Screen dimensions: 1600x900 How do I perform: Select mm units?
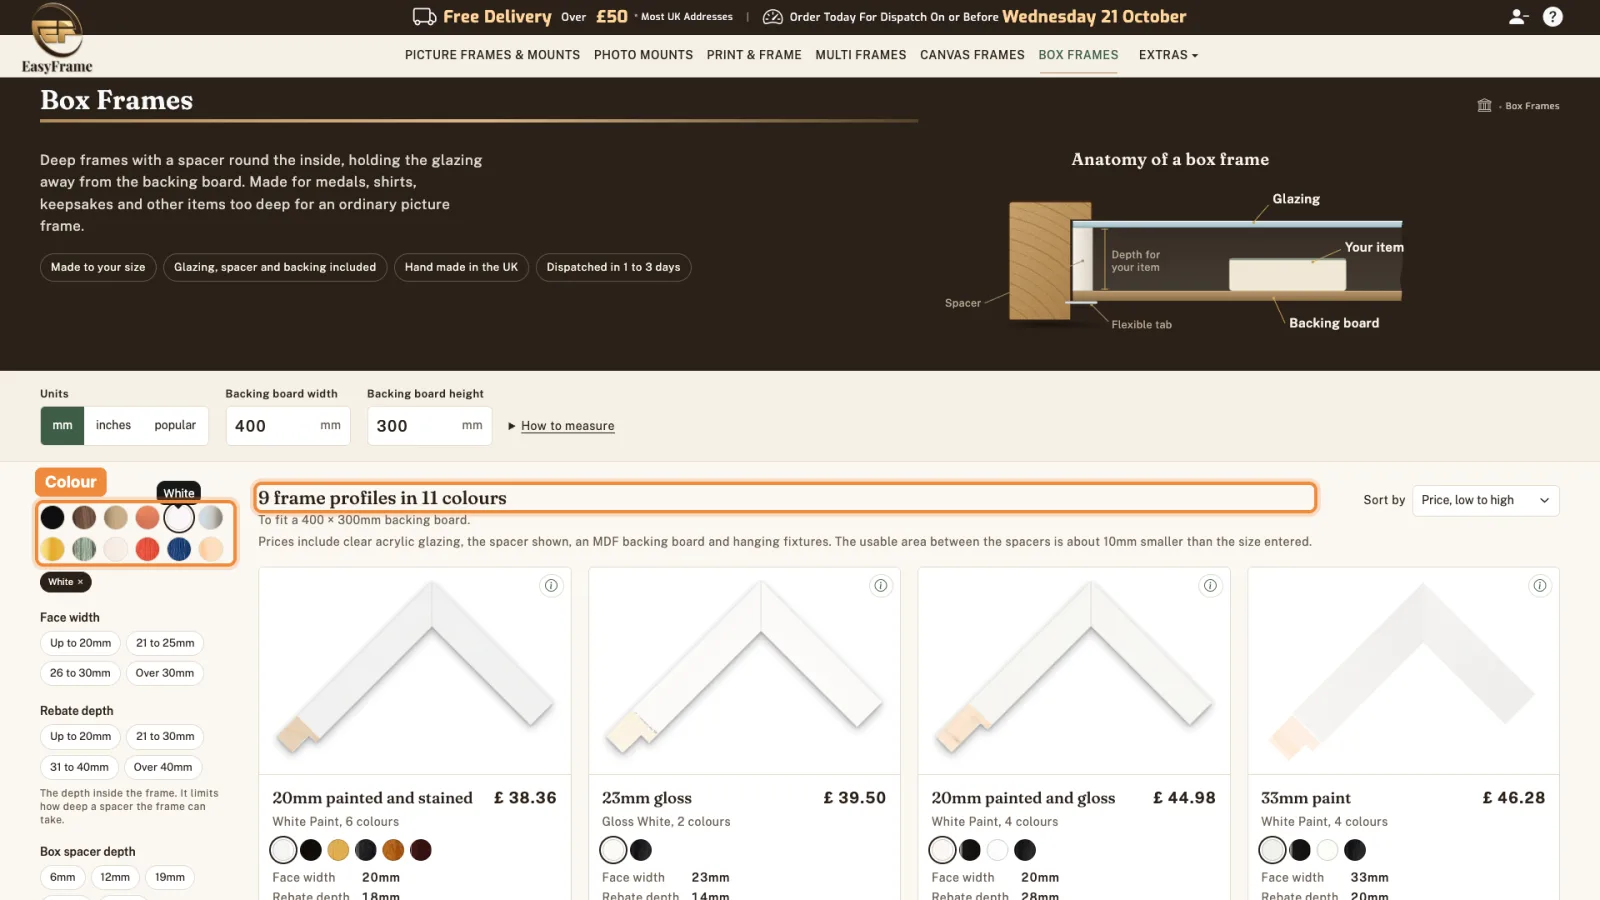[x=62, y=425]
